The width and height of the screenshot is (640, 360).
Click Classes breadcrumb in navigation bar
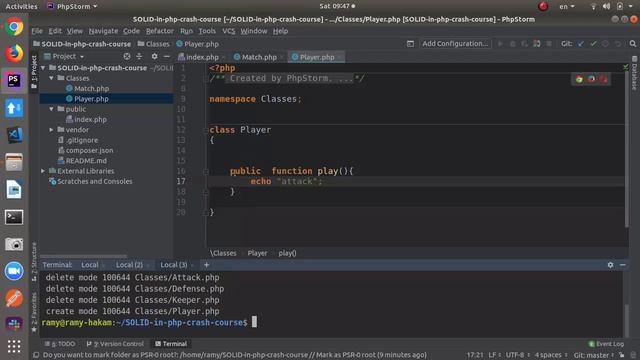pyautogui.click(x=153, y=44)
